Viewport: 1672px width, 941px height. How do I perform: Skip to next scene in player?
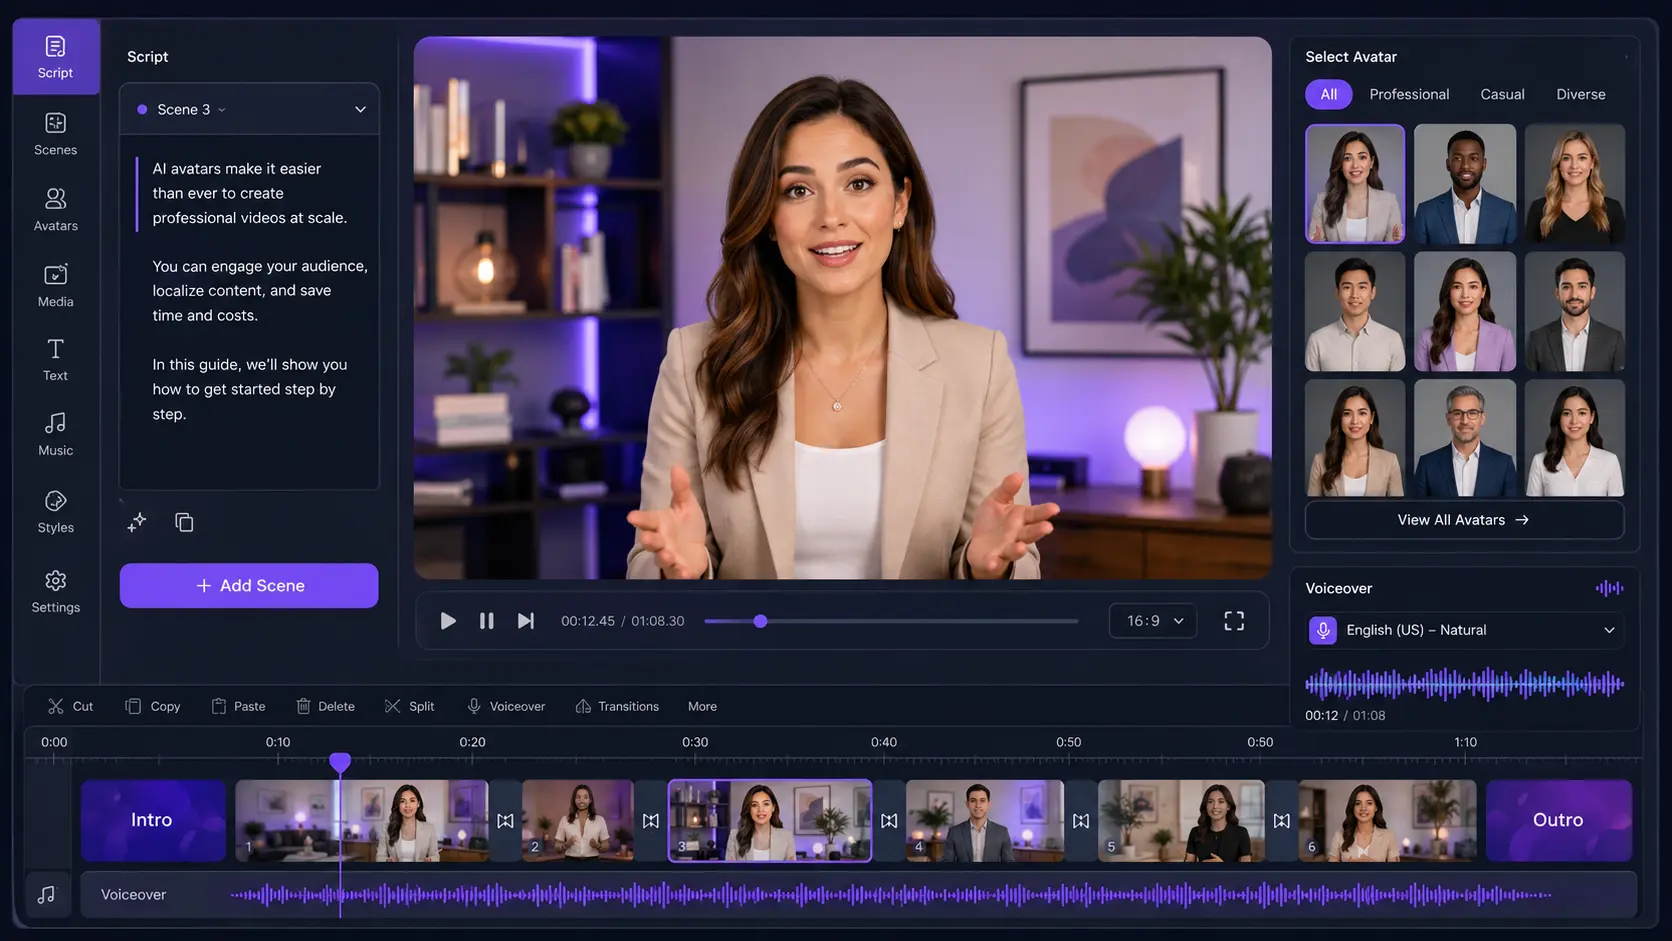point(525,621)
